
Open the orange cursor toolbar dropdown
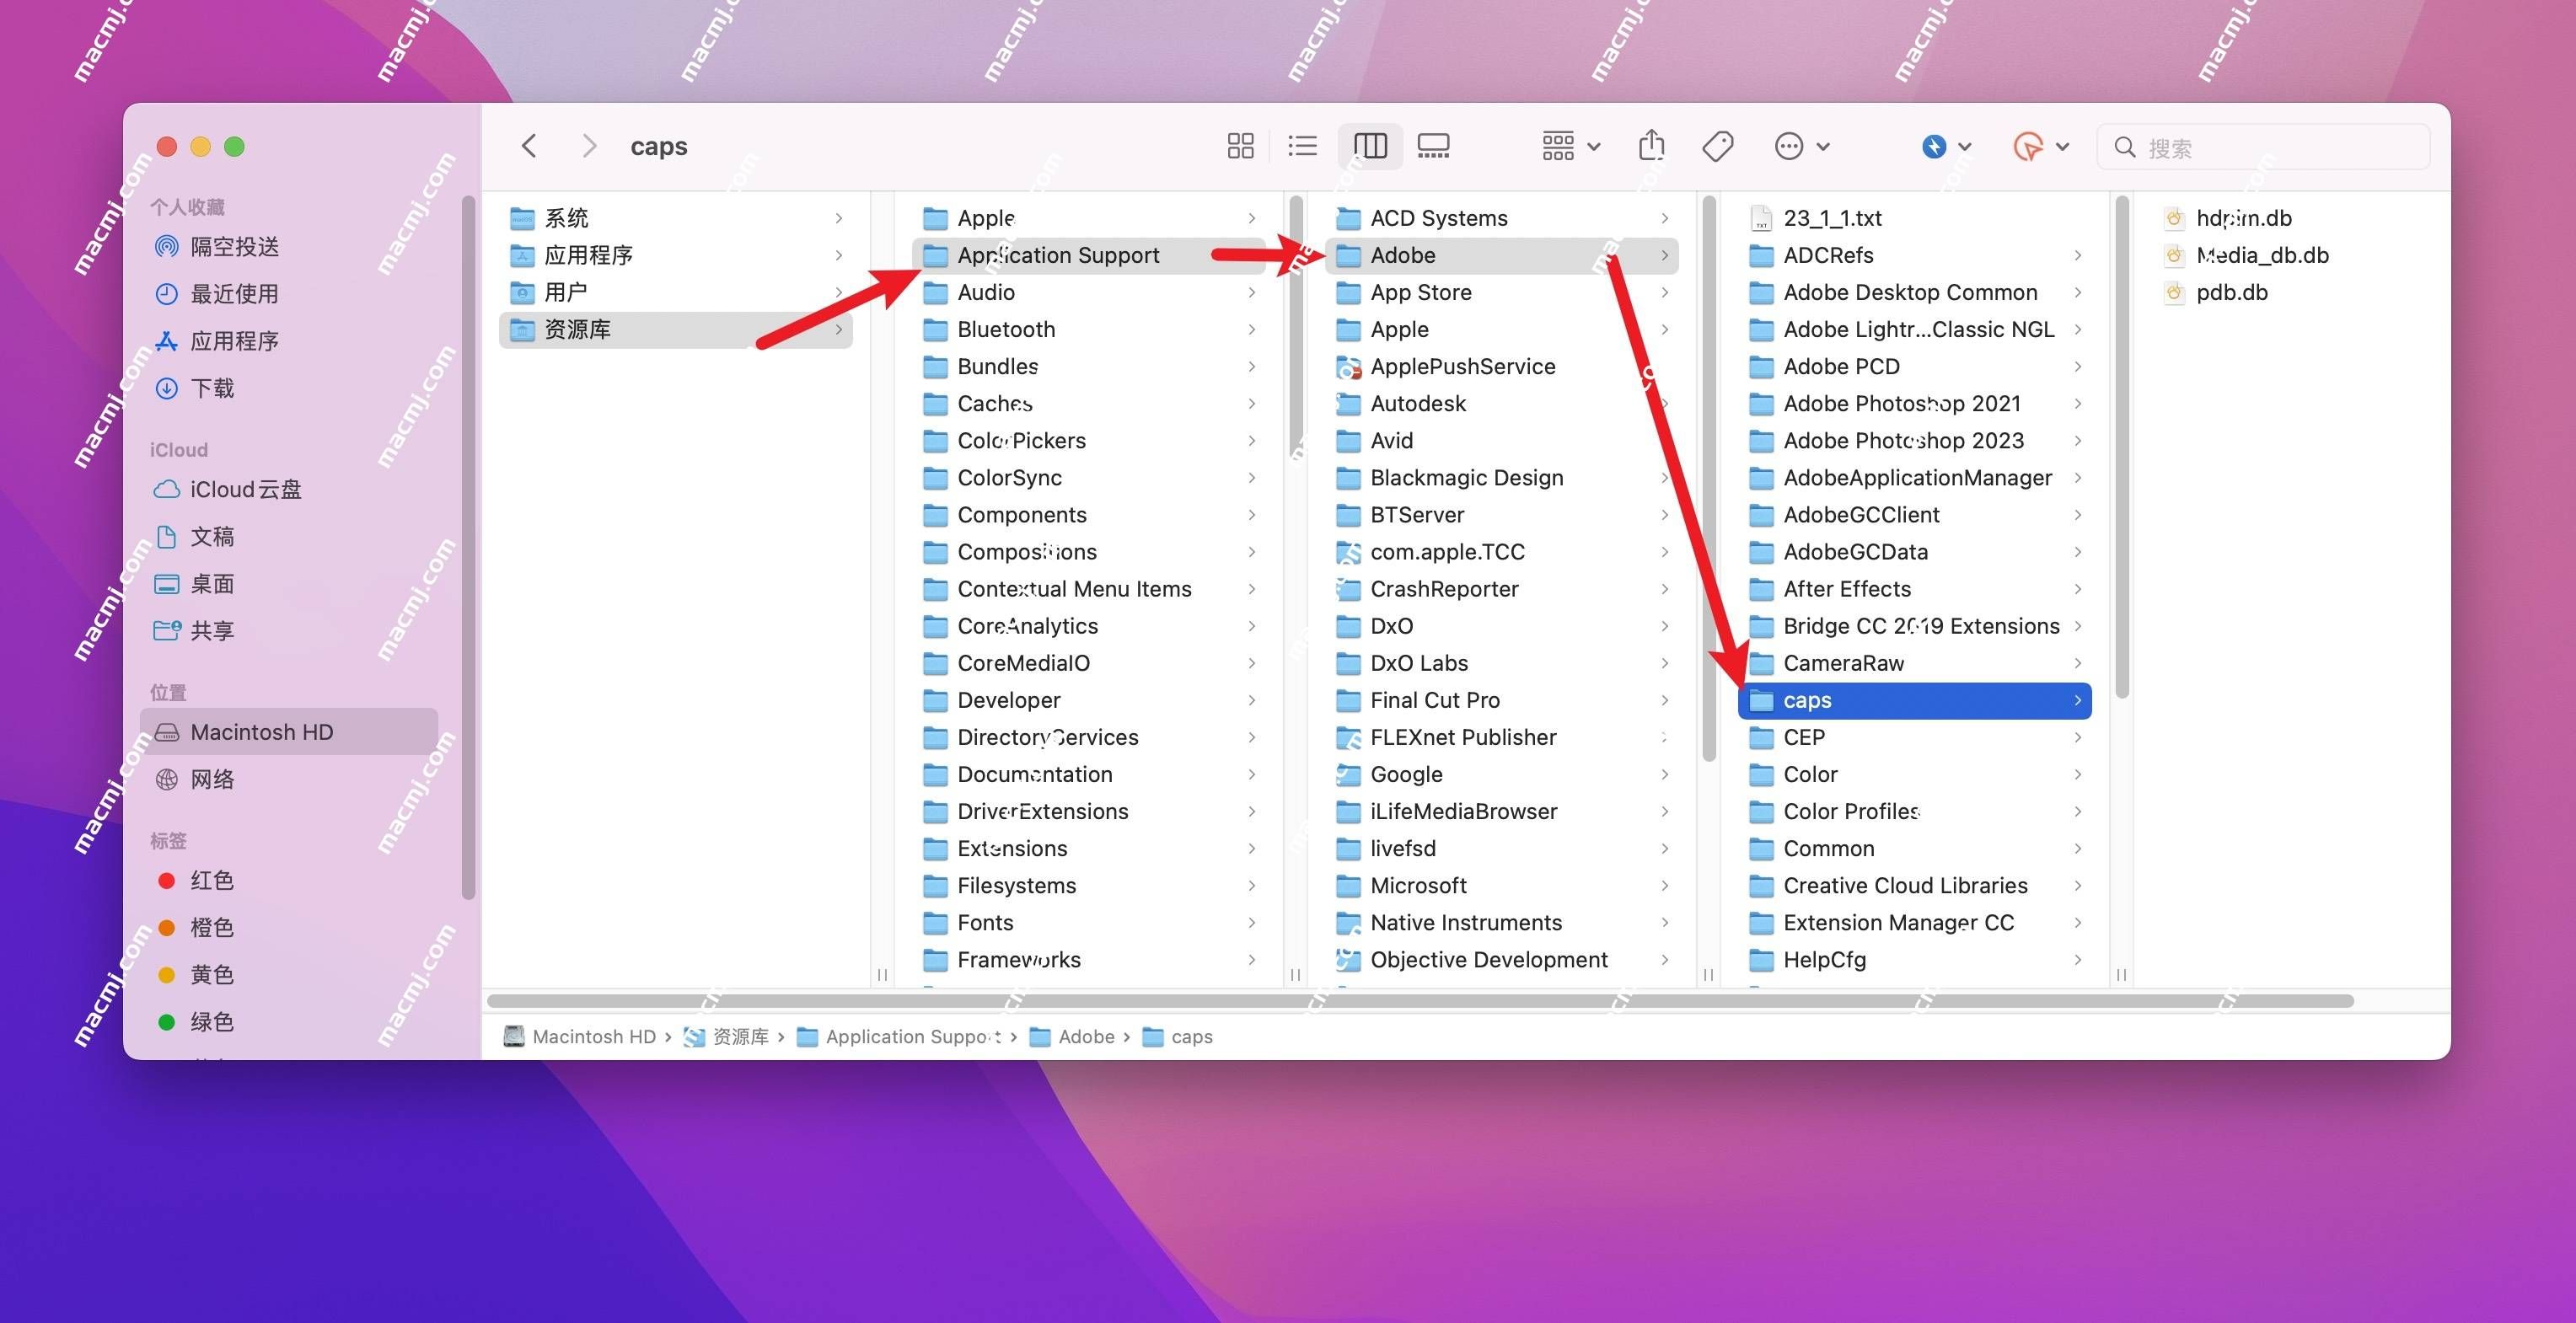2040,146
